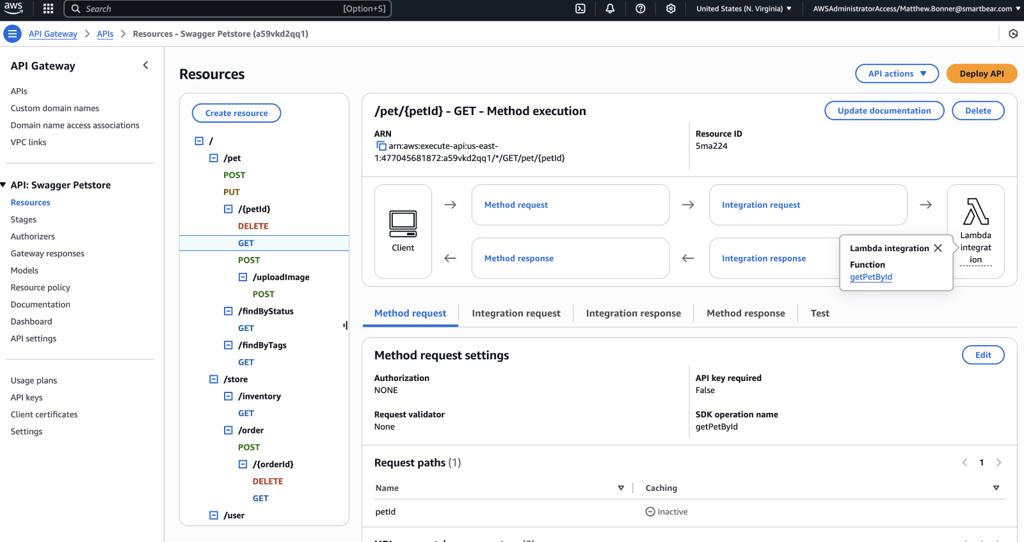Click the Lambda integration icon
Image resolution: width=1024 pixels, height=542 pixels.
[x=976, y=212]
